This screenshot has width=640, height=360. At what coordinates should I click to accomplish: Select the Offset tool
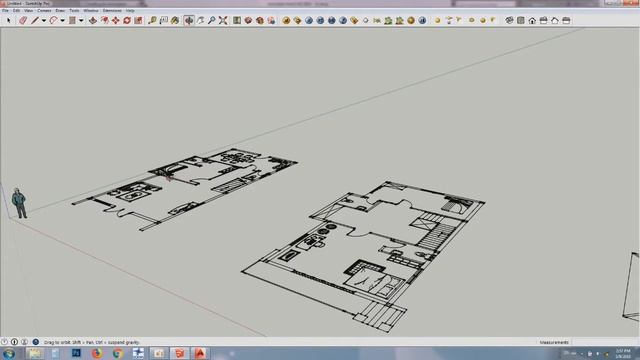click(104, 20)
